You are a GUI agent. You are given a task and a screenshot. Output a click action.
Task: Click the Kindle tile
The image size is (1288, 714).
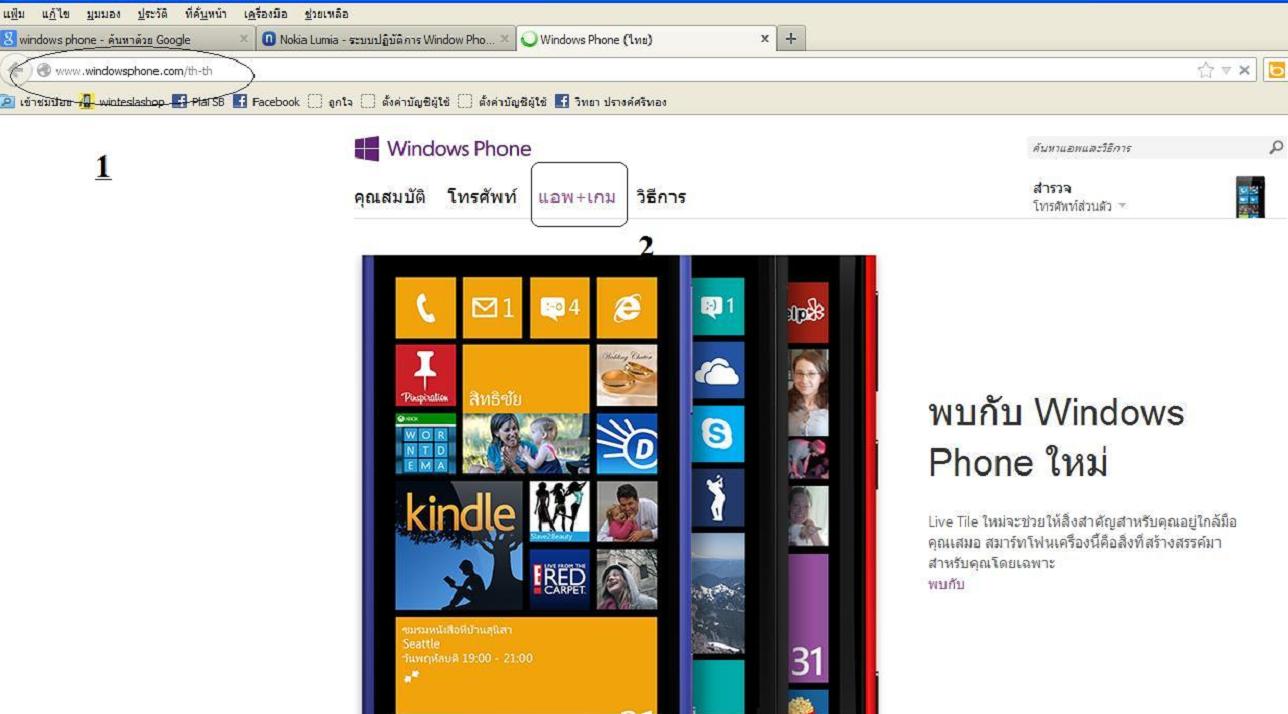[459, 545]
